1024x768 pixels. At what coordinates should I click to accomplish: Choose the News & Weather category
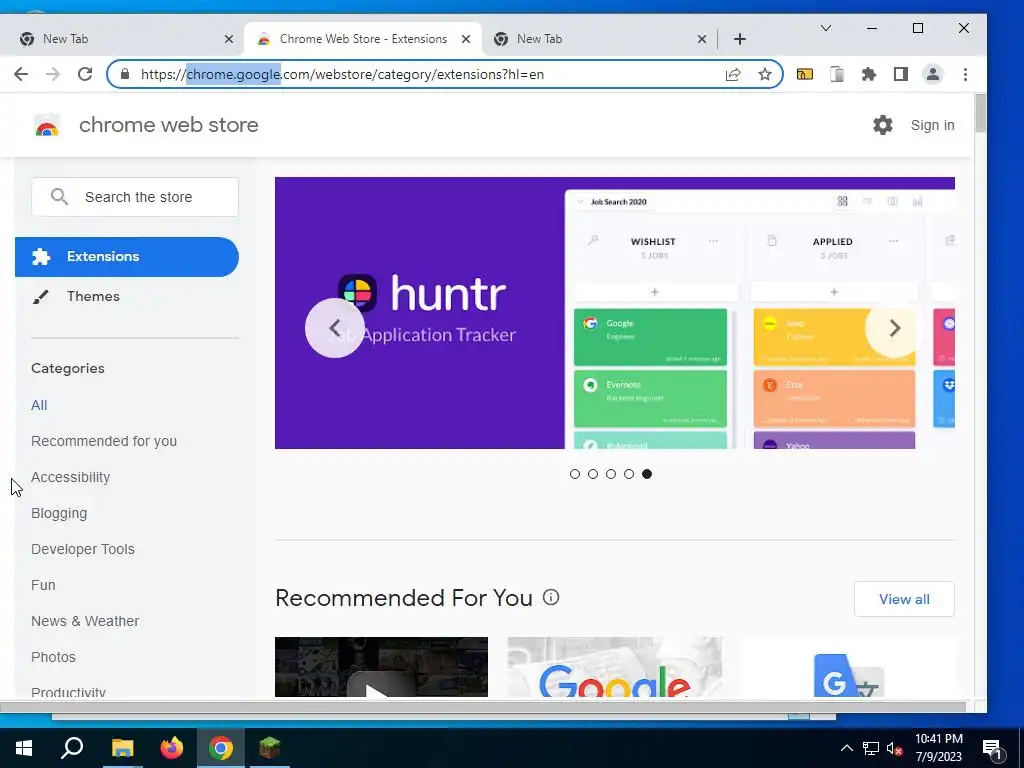click(x=85, y=620)
